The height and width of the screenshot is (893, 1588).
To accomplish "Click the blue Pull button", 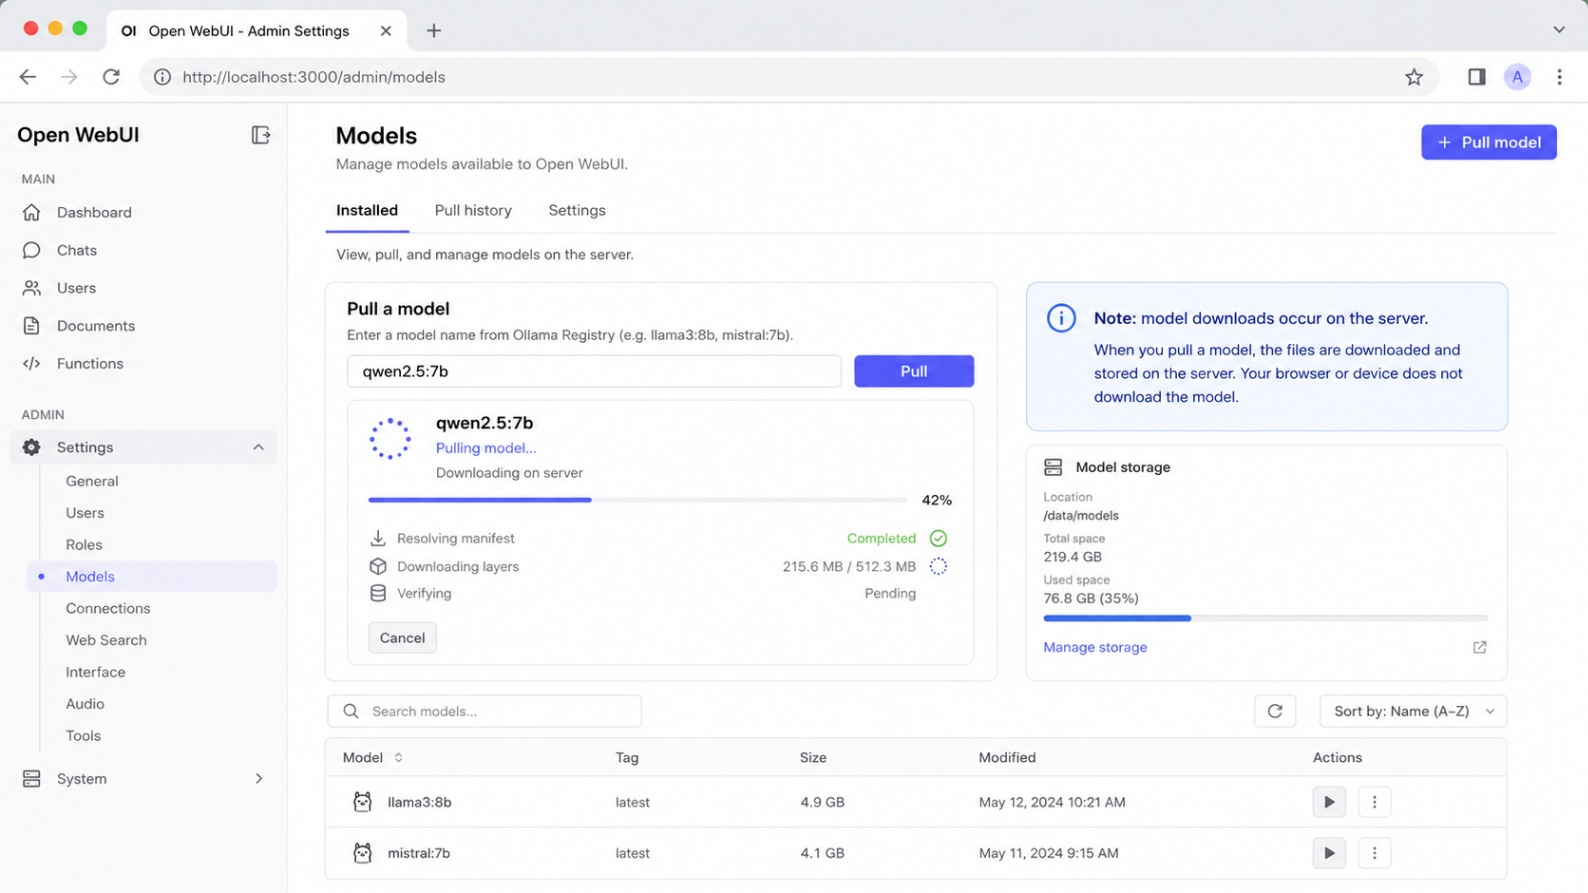I will (x=913, y=371).
